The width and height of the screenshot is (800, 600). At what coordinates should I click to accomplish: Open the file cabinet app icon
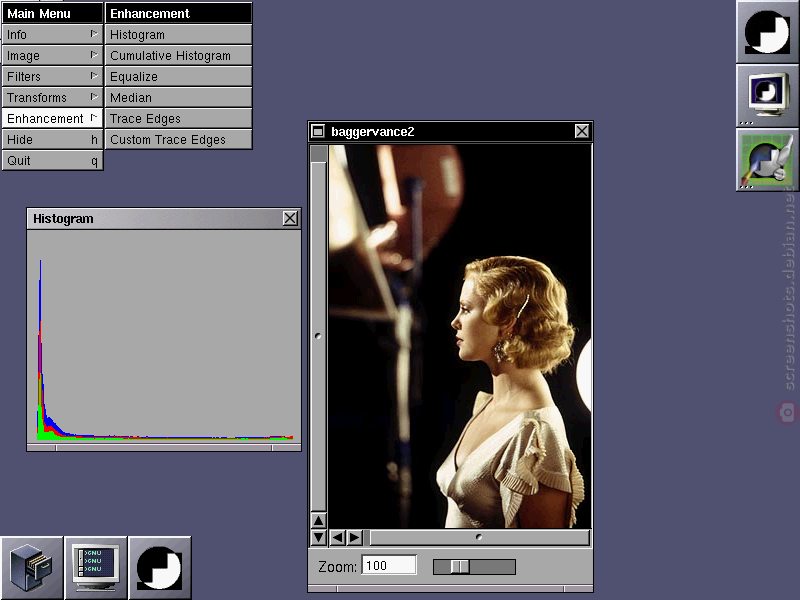point(32,567)
